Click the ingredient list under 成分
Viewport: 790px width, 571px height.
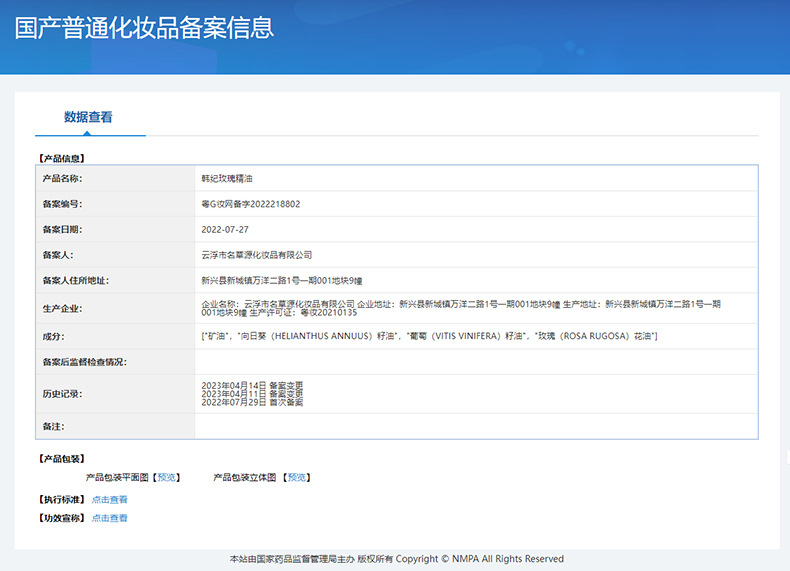pos(429,336)
